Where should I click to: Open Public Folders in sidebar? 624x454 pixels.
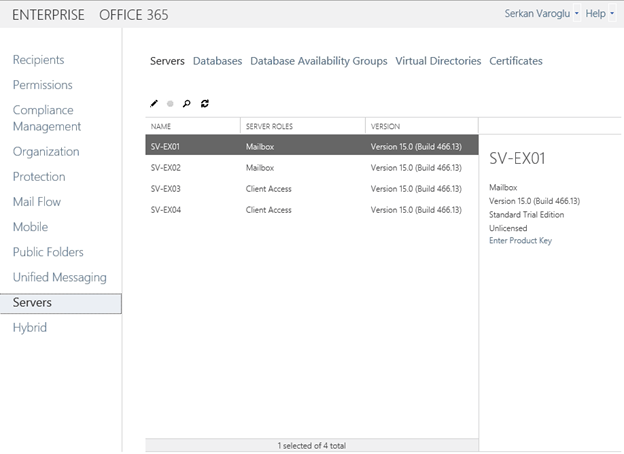coord(48,252)
